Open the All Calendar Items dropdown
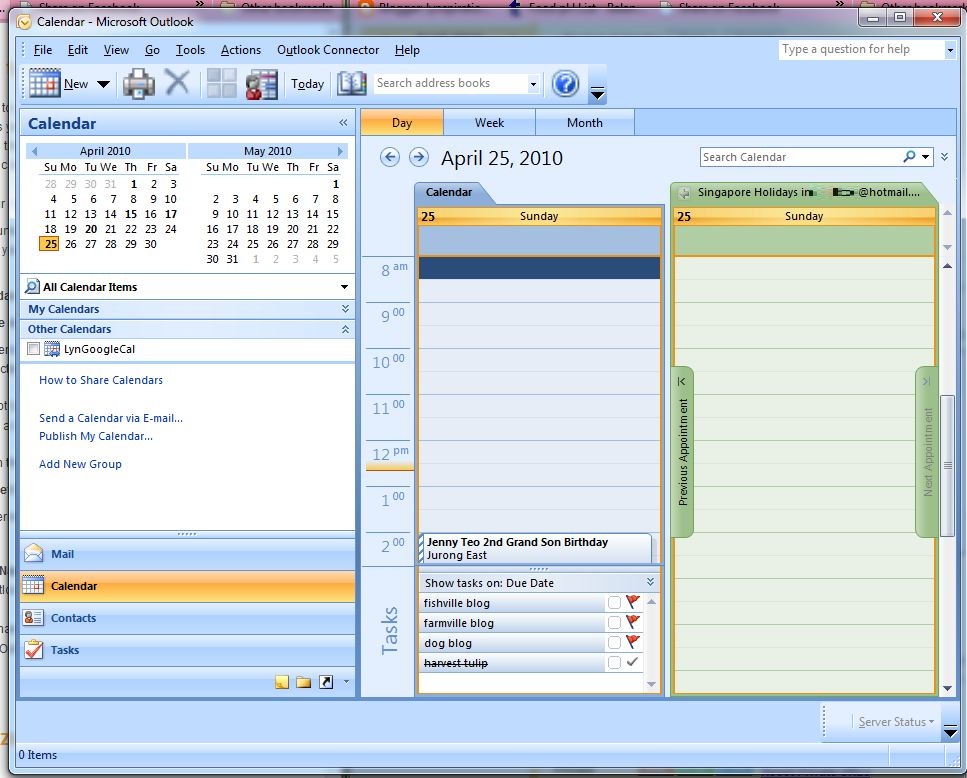 tap(344, 287)
